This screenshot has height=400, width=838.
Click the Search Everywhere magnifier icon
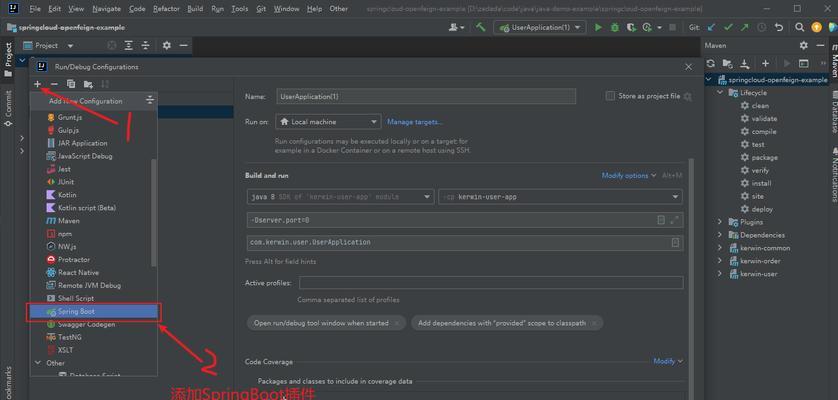(x=800, y=27)
